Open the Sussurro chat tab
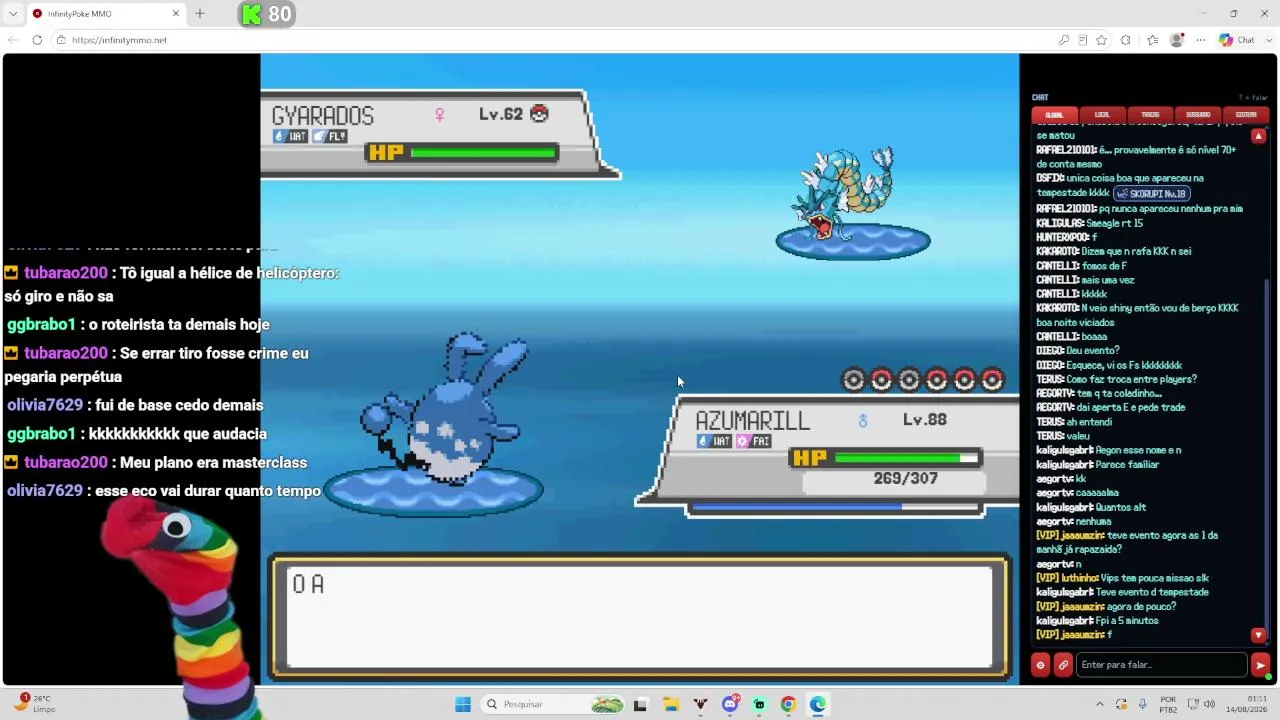The image size is (1280, 720). point(1198,115)
